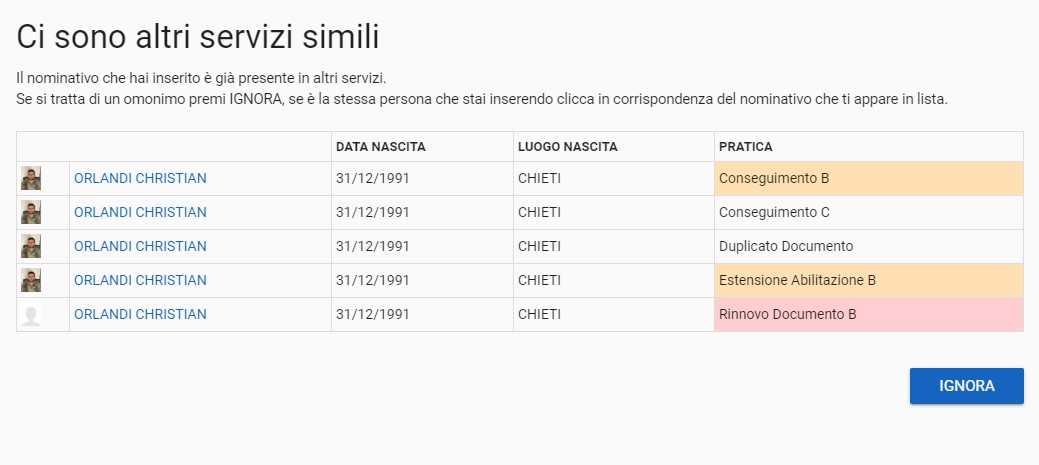Select the orange Conseguimento B cell
Screen dimensions: 1039x465
tap(868, 179)
